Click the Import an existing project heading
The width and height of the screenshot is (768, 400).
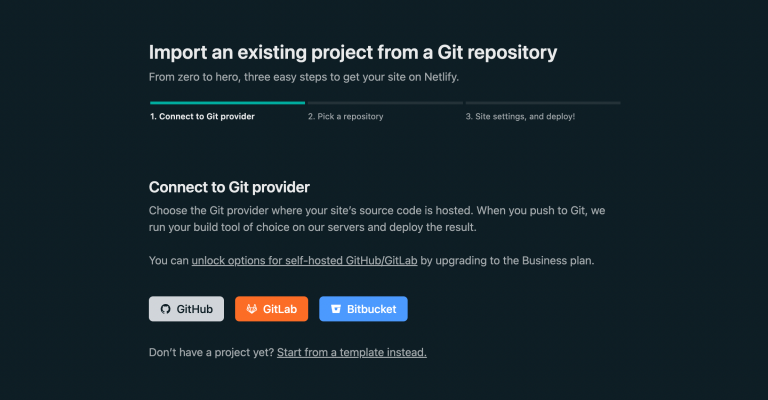point(353,52)
